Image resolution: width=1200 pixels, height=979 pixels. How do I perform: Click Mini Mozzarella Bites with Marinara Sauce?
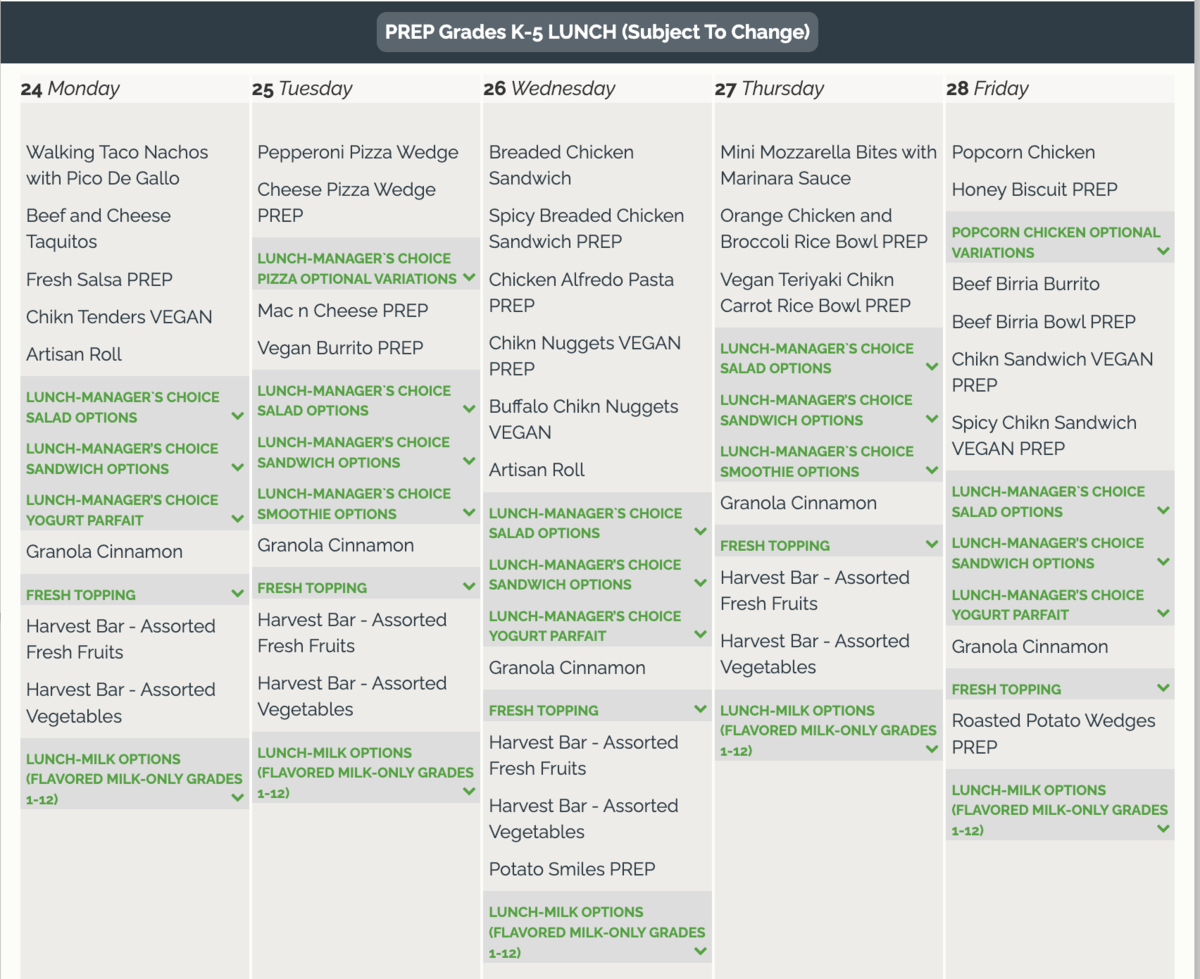coord(828,165)
